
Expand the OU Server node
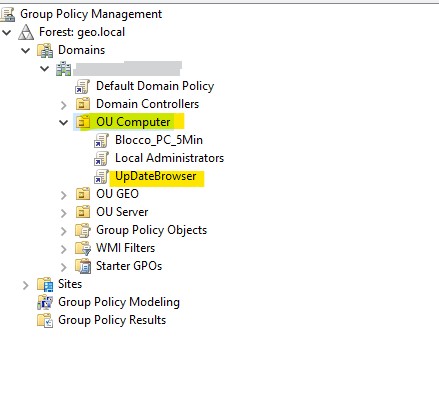[64, 213]
